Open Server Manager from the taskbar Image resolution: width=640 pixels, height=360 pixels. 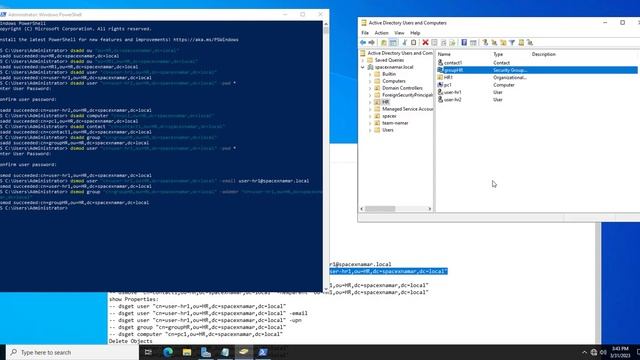click(206, 352)
